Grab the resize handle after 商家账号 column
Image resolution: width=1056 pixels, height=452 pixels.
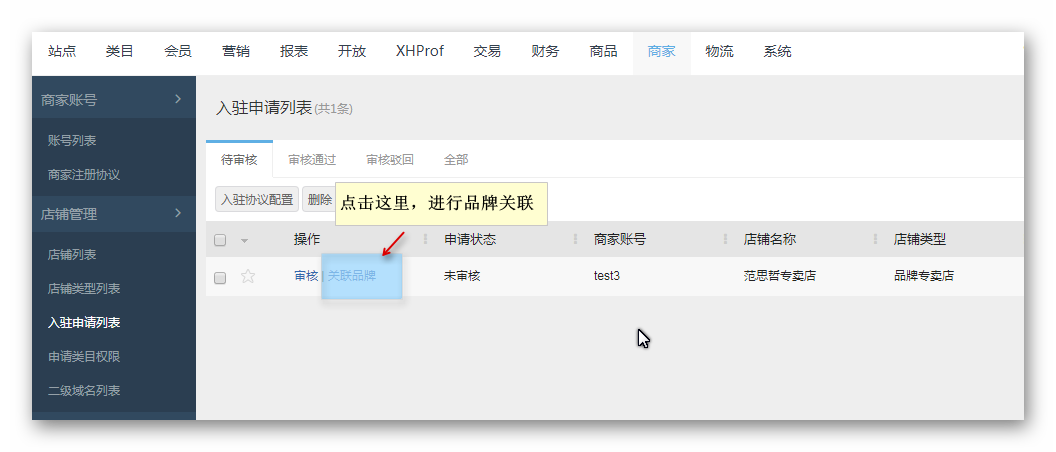coord(725,239)
